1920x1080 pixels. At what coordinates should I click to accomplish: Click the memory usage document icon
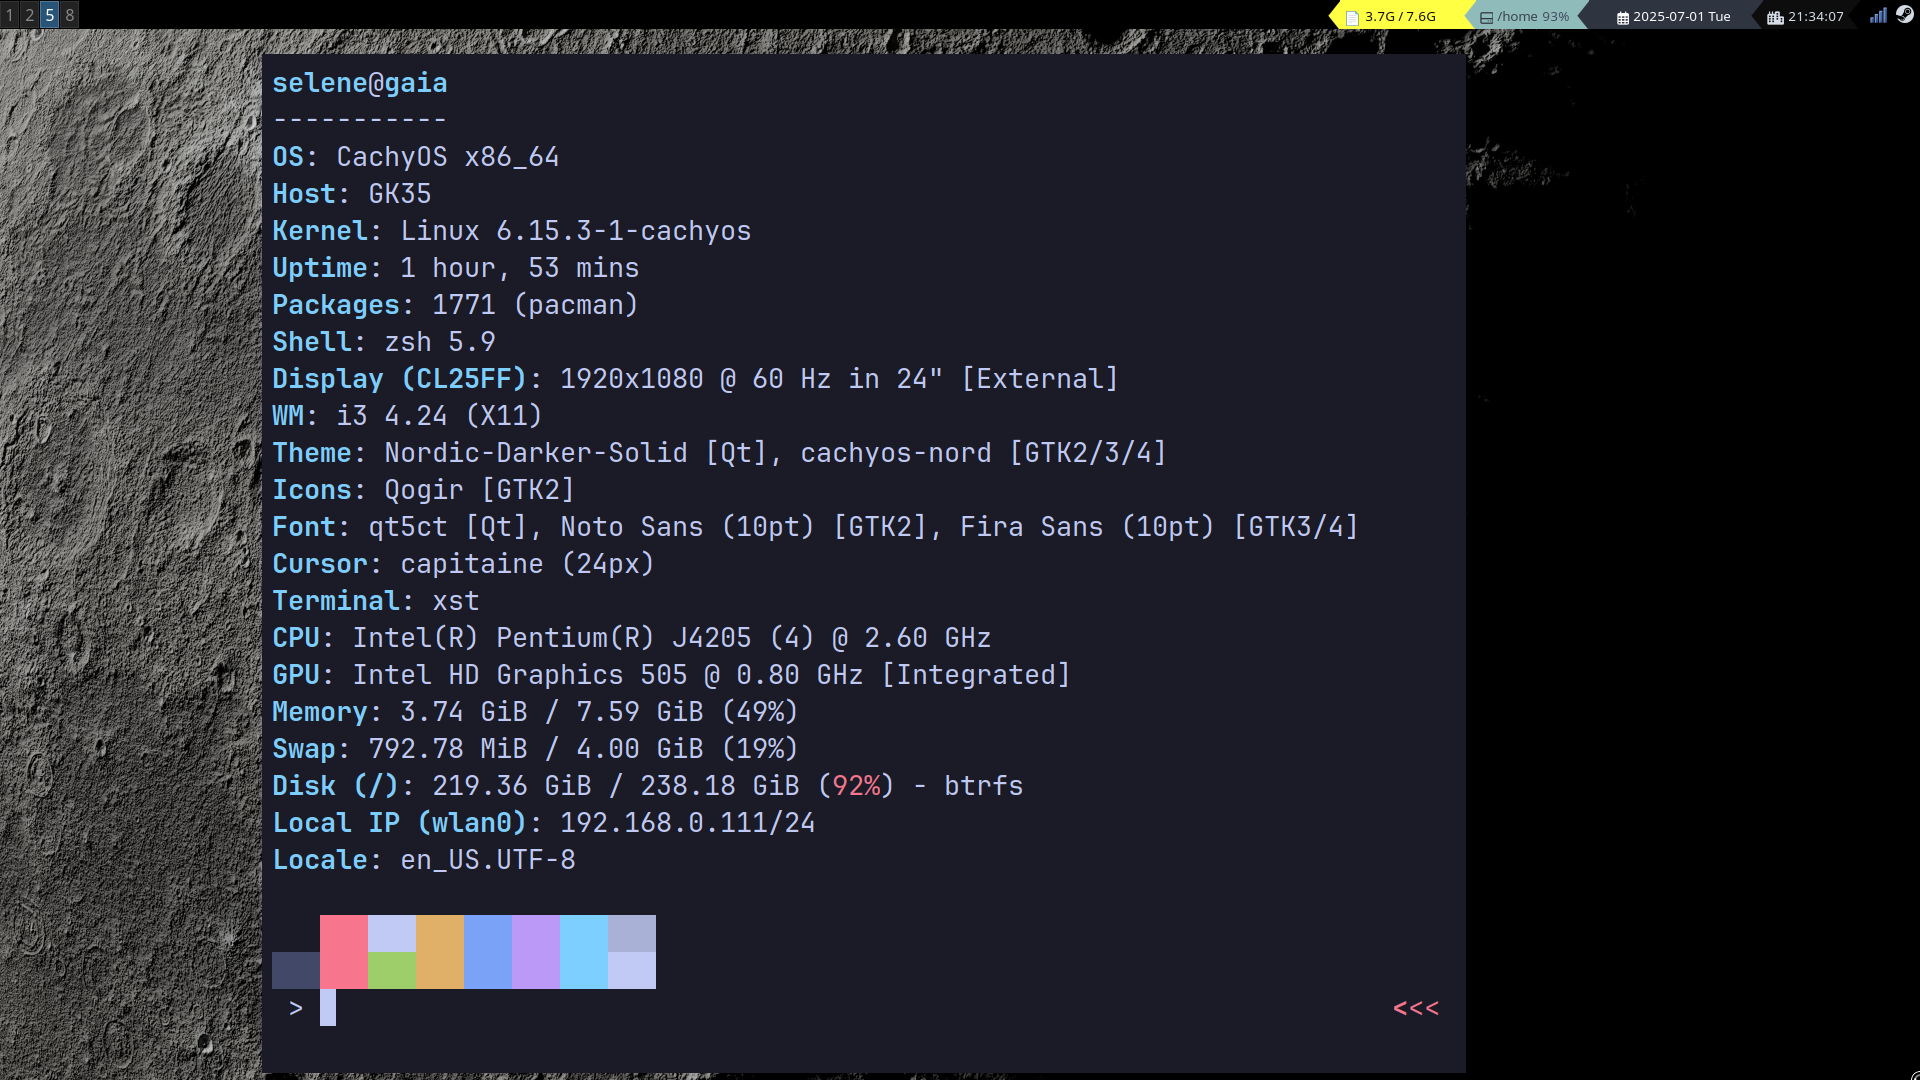point(1352,17)
